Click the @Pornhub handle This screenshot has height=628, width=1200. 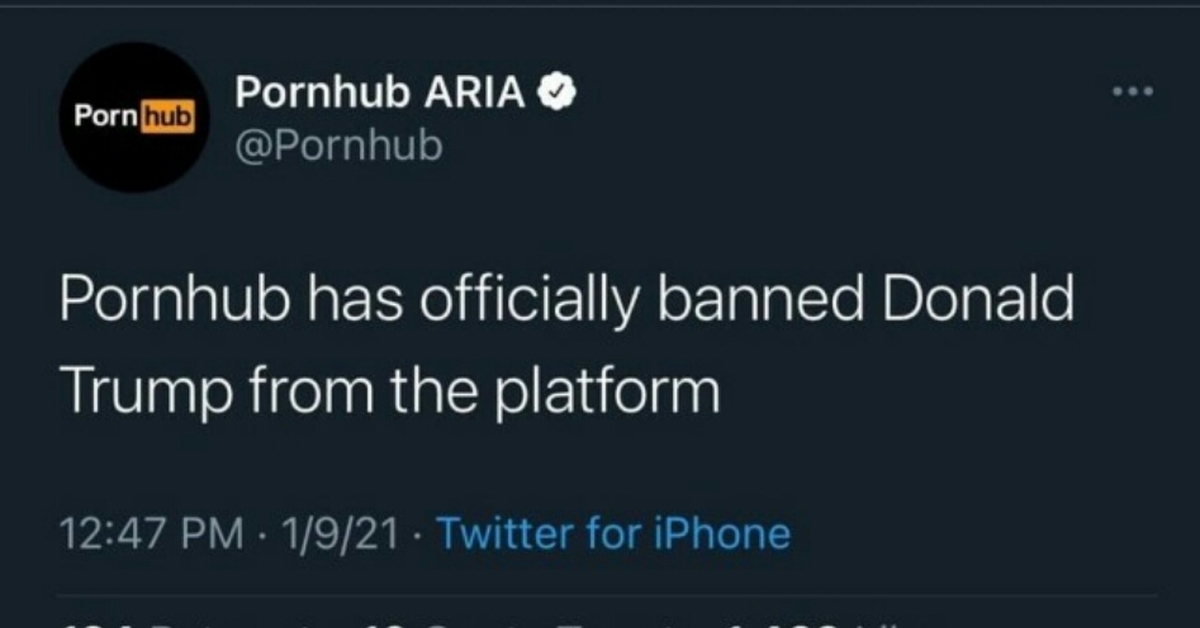click(337, 146)
